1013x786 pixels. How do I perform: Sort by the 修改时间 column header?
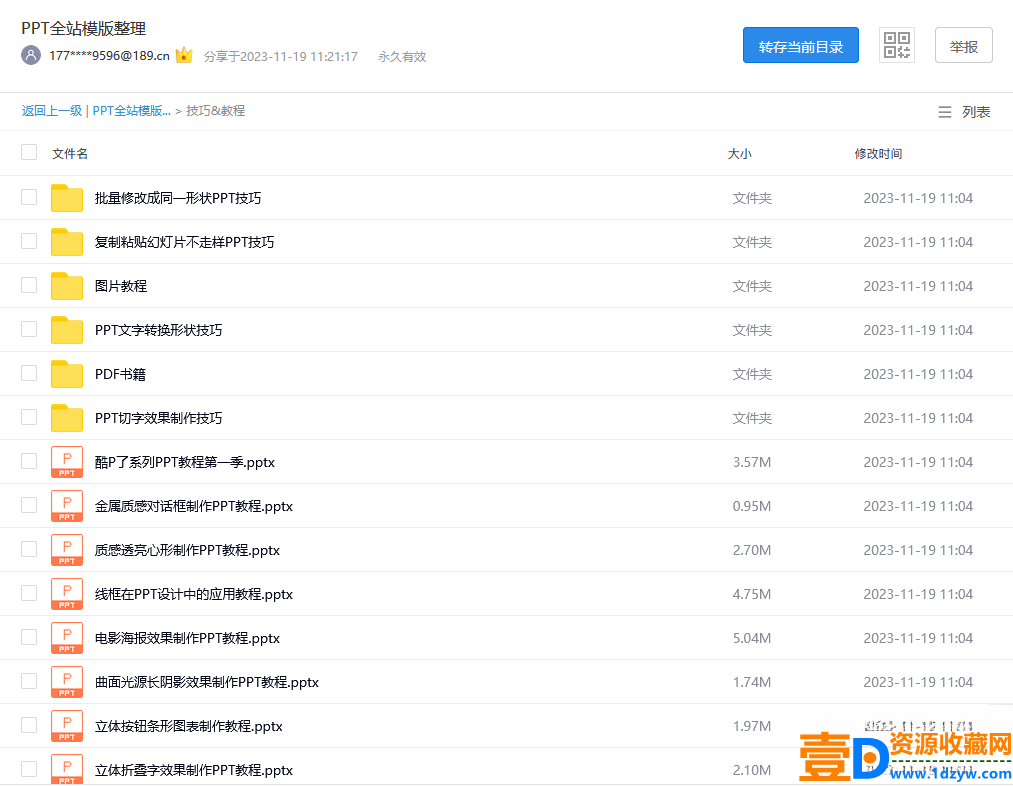click(878, 154)
